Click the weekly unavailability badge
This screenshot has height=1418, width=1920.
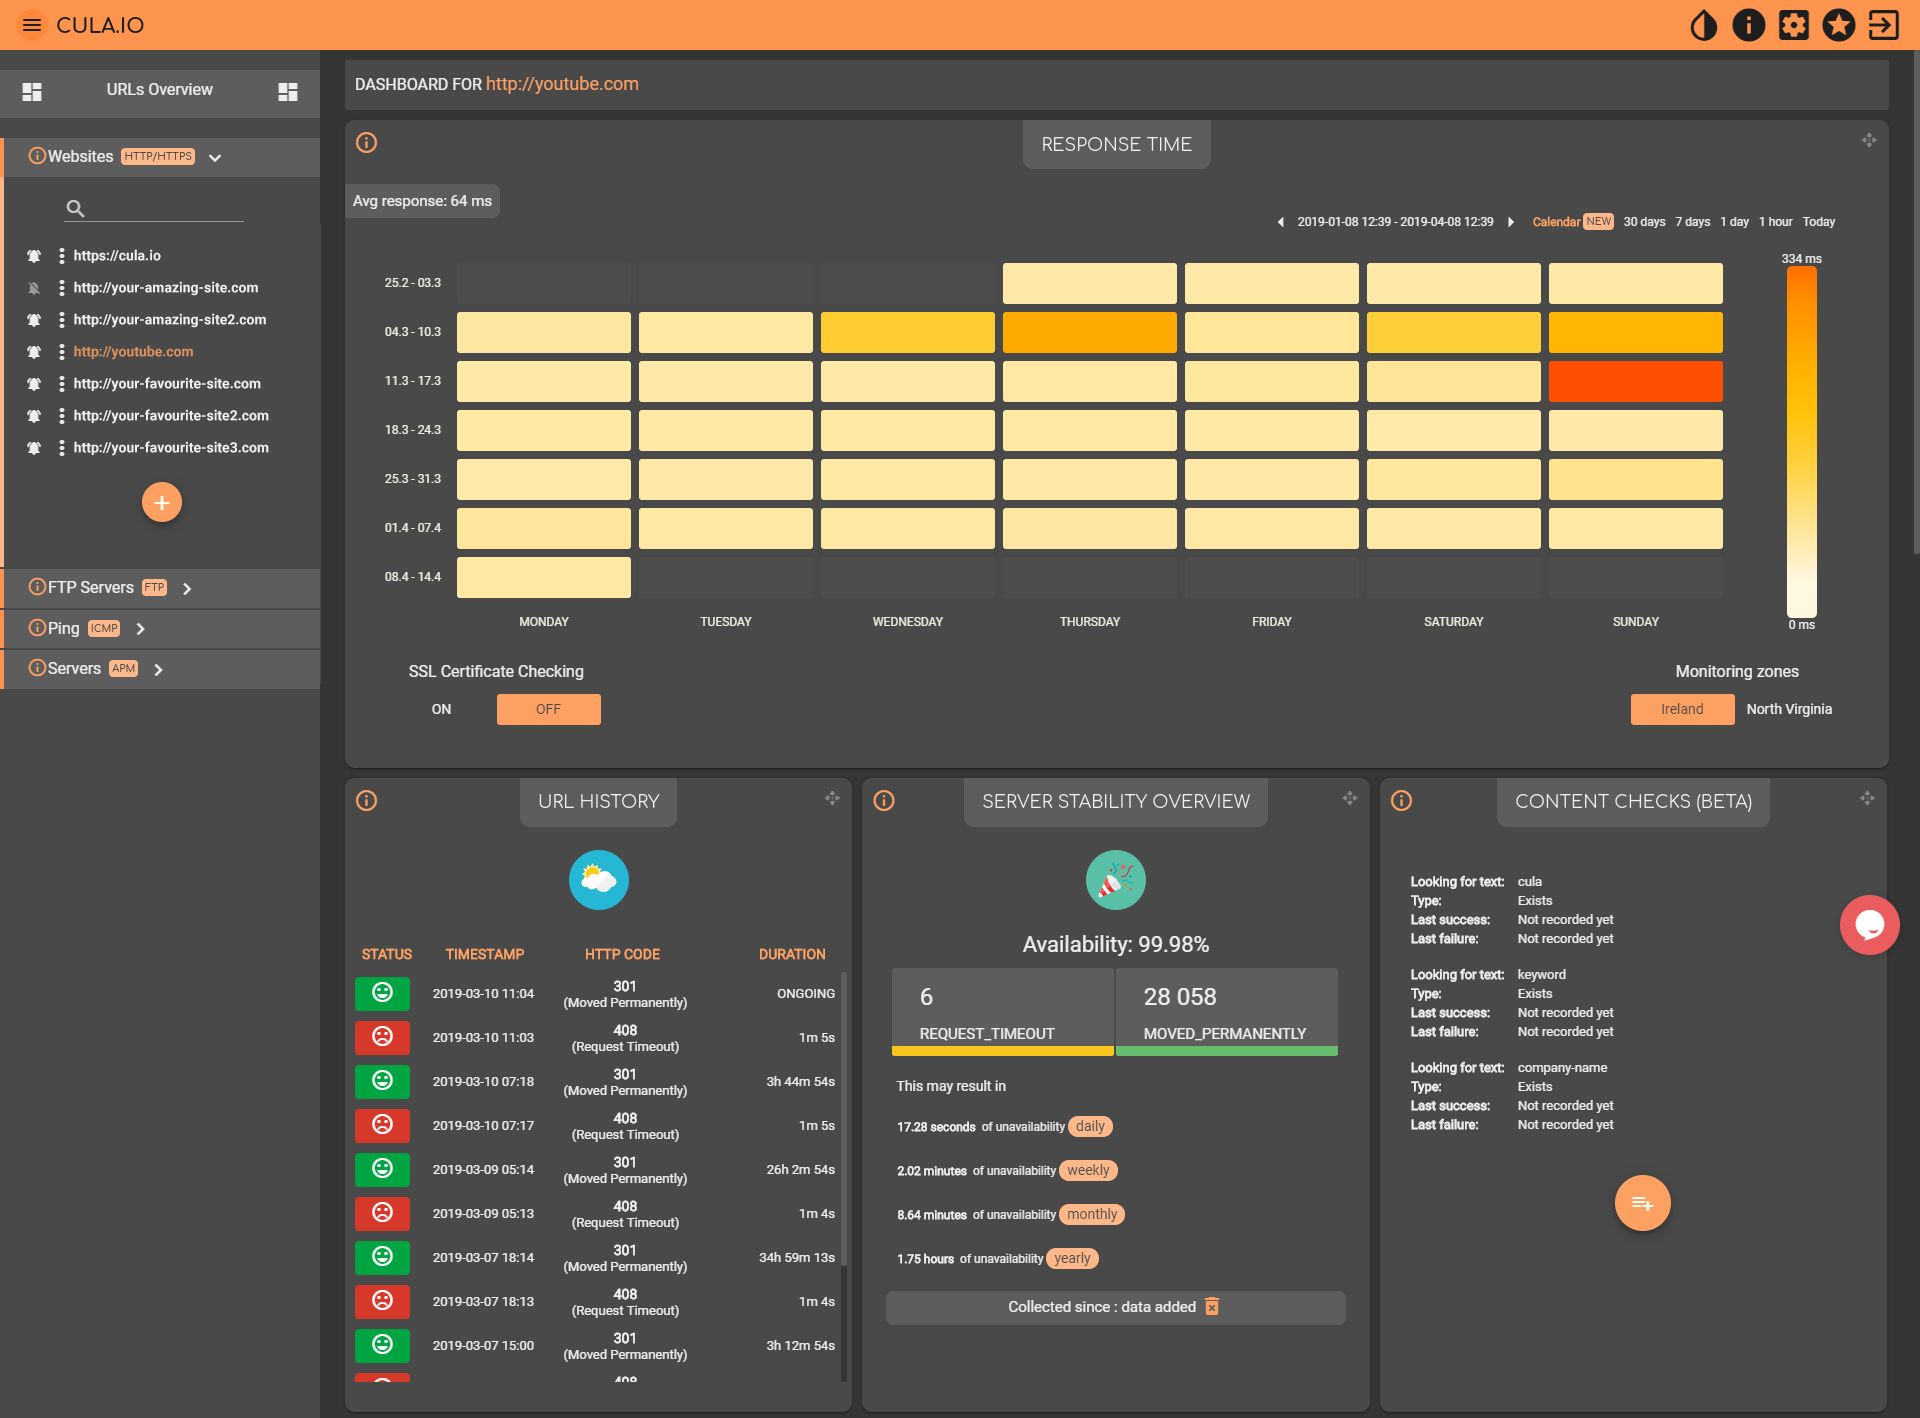tap(1087, 1170)
